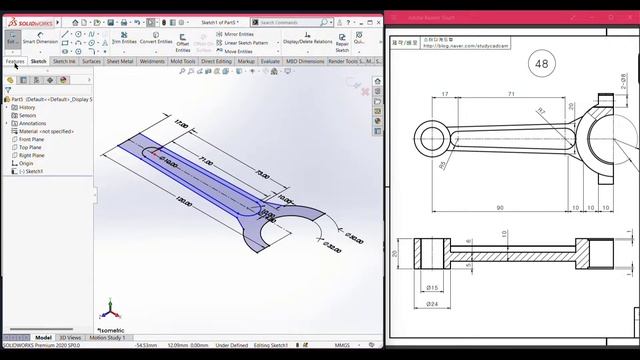The image size is (640, 360).
Task: Click the 120.00 dimension in sketch
Action: [x=183, y=201]
